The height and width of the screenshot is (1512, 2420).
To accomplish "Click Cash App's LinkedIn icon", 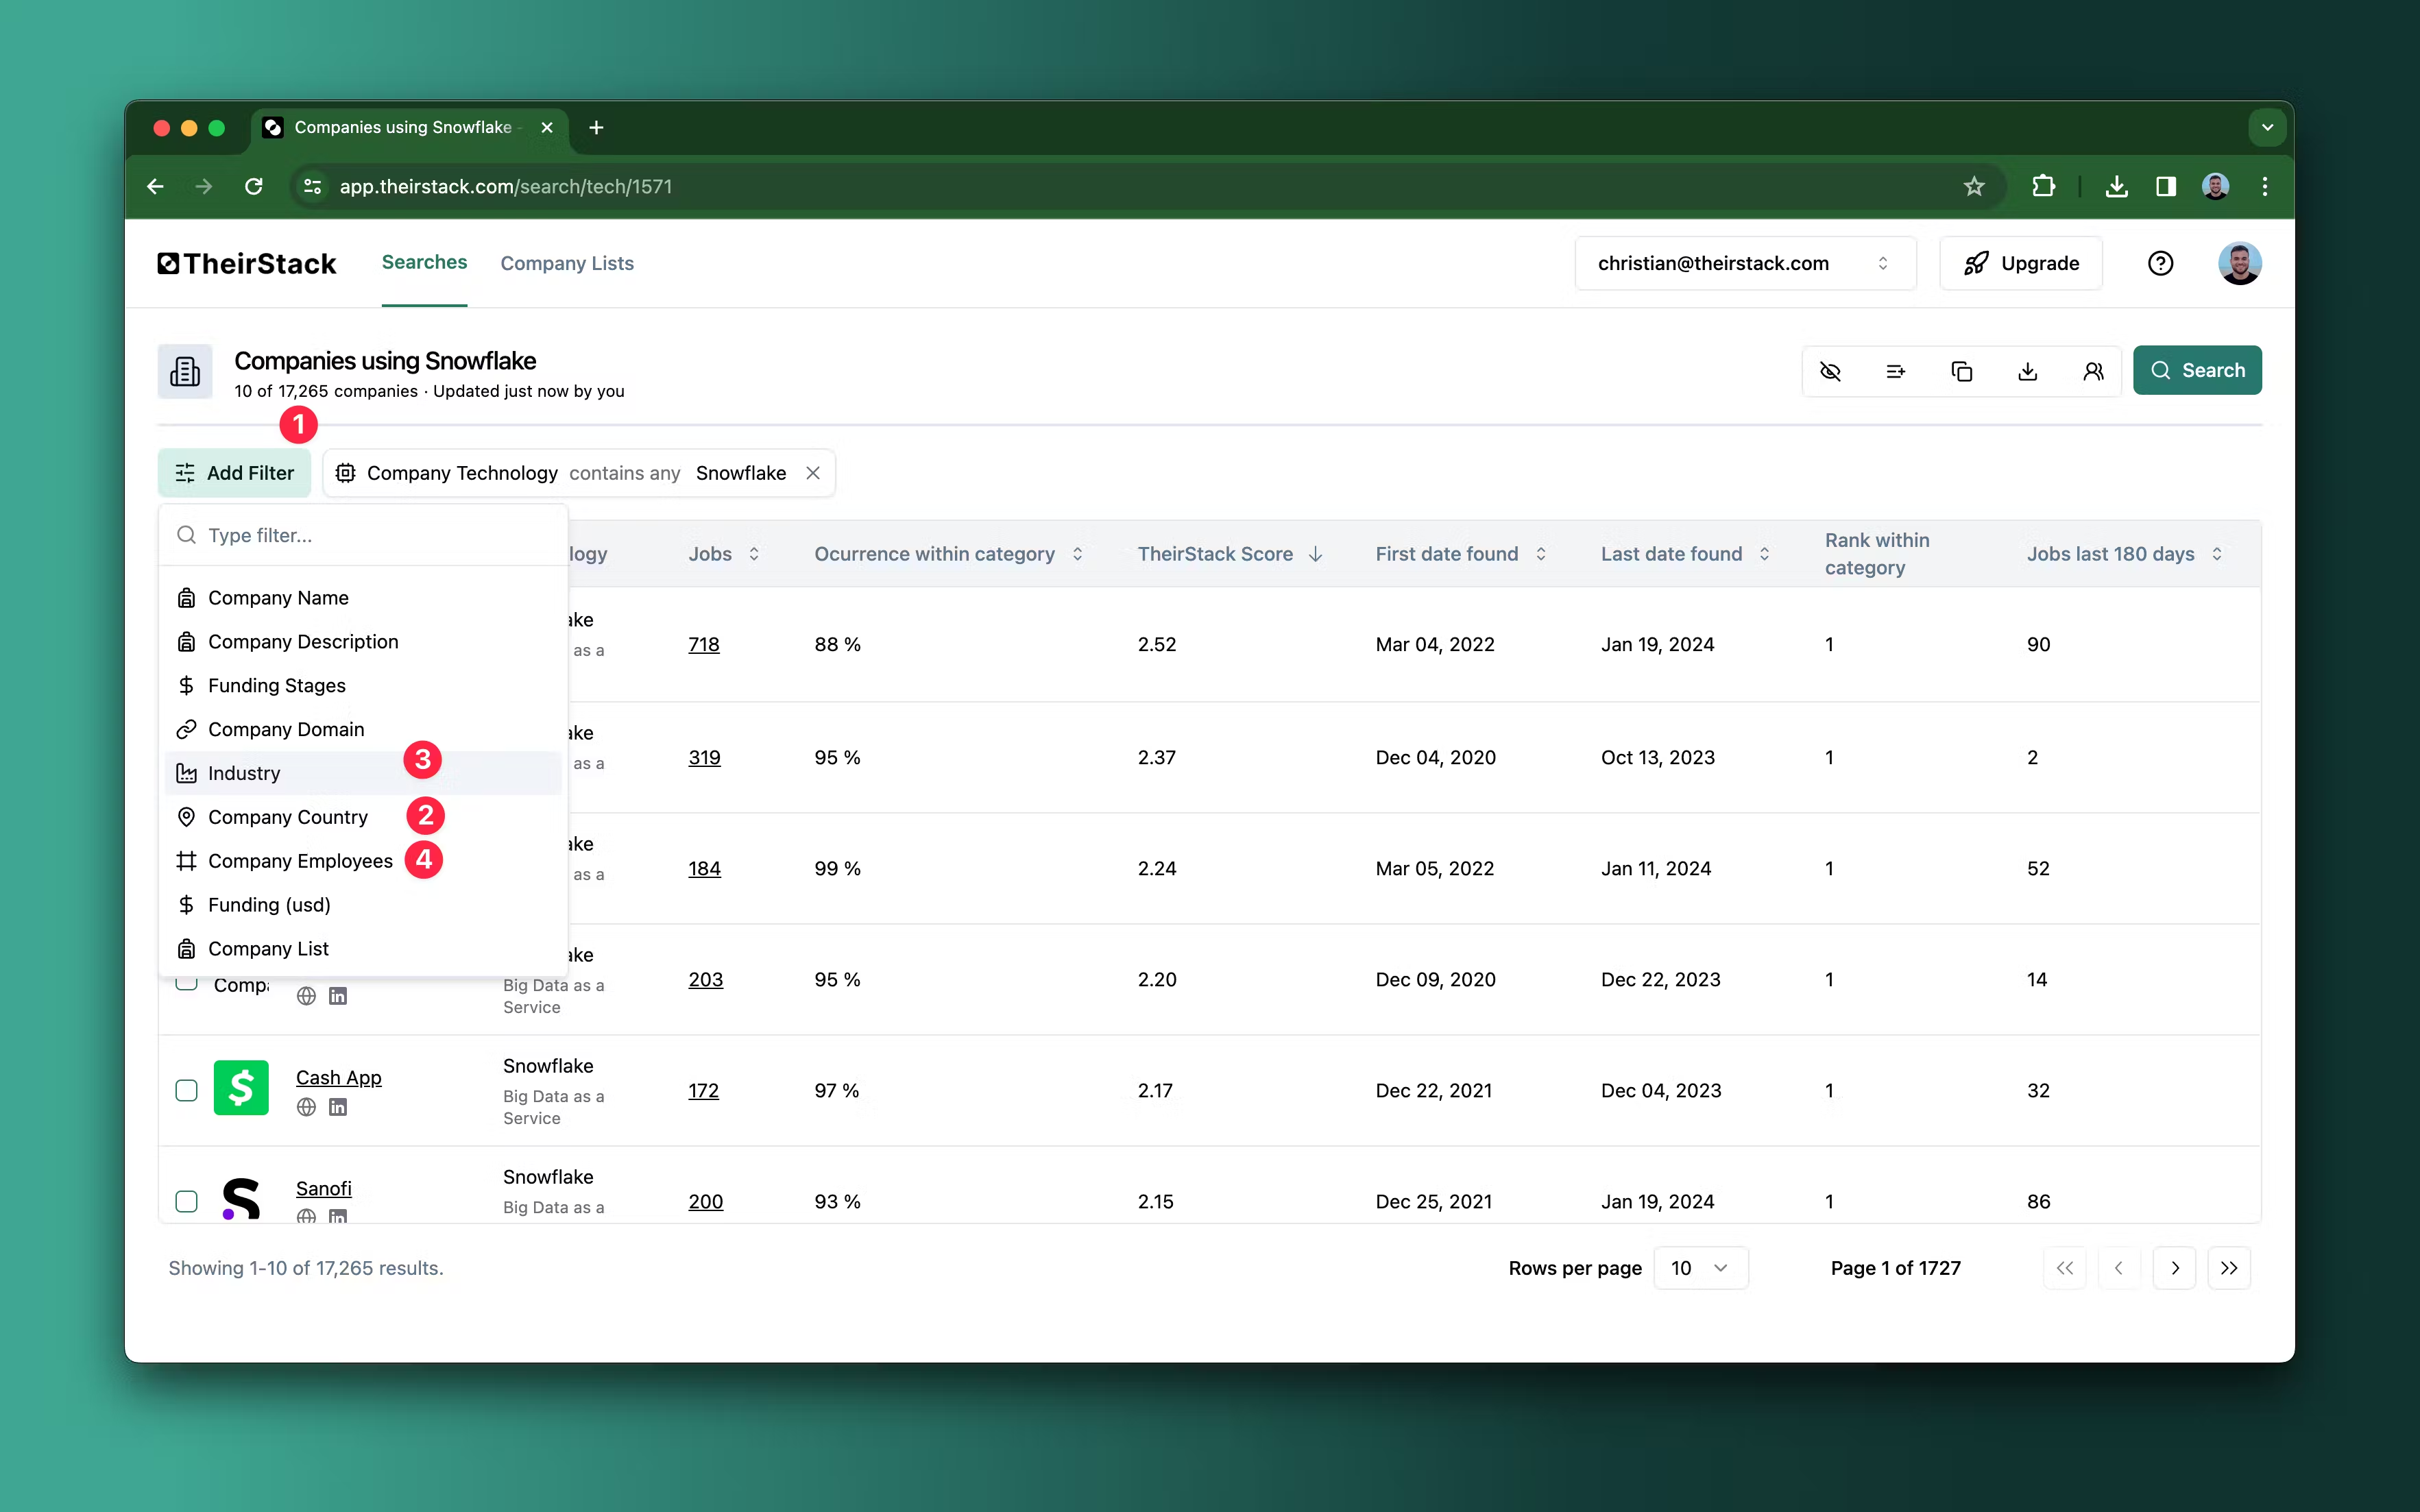I will tap(338, 1107).
